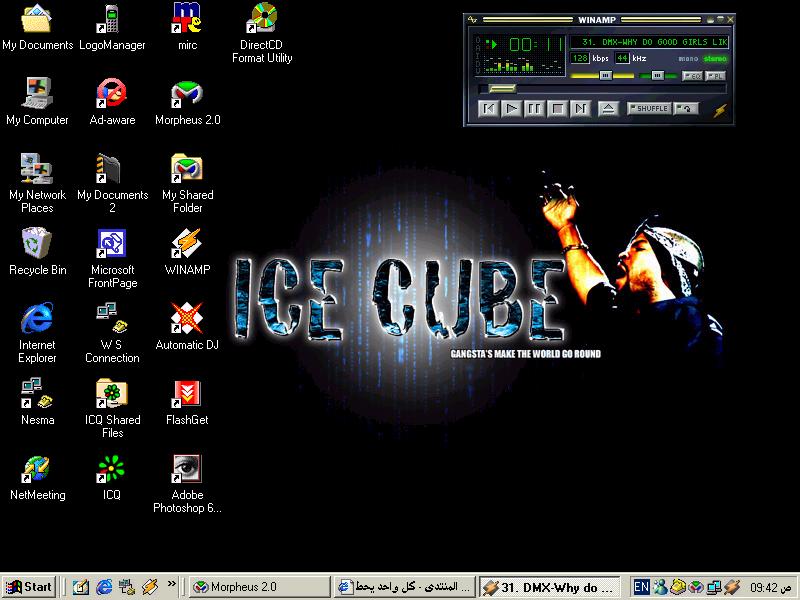
Task: Click EN language indicator in tray
Action: point(641,587)
